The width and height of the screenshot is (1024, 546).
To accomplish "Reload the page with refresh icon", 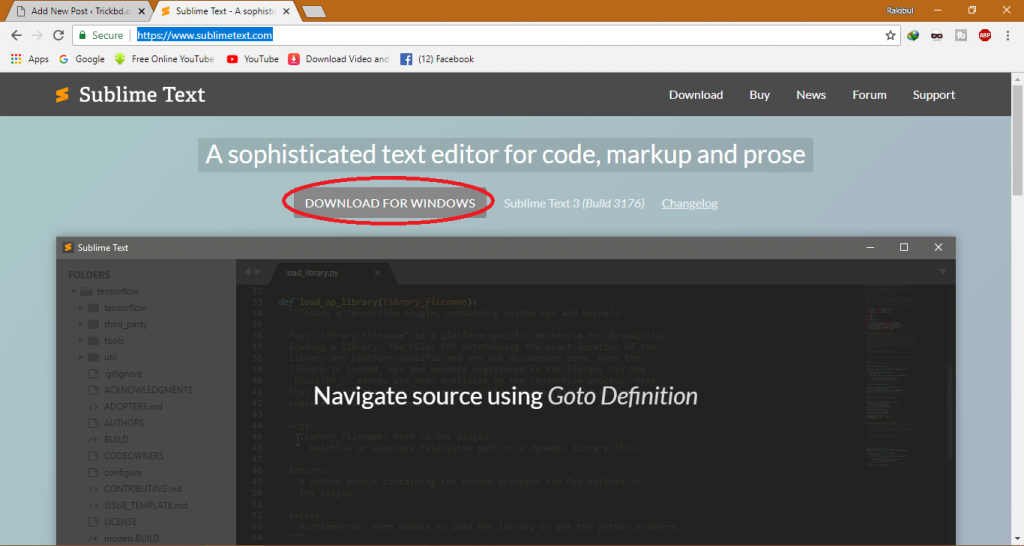I will [58, 35].
